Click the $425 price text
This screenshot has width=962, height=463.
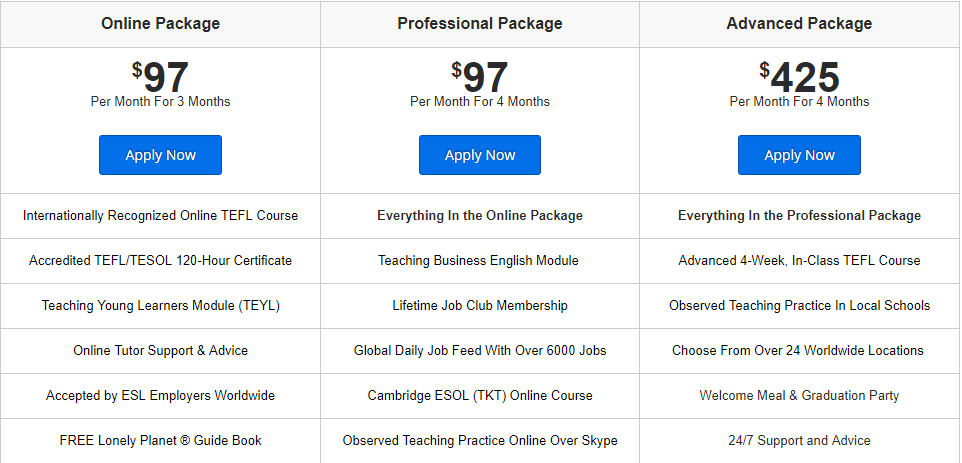coord(799,77)
